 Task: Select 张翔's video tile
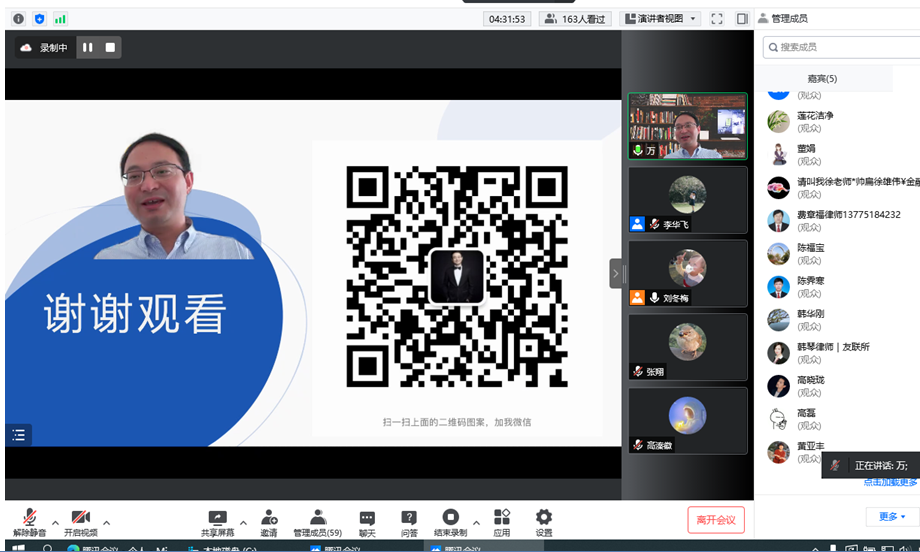(x=688, y=347)
